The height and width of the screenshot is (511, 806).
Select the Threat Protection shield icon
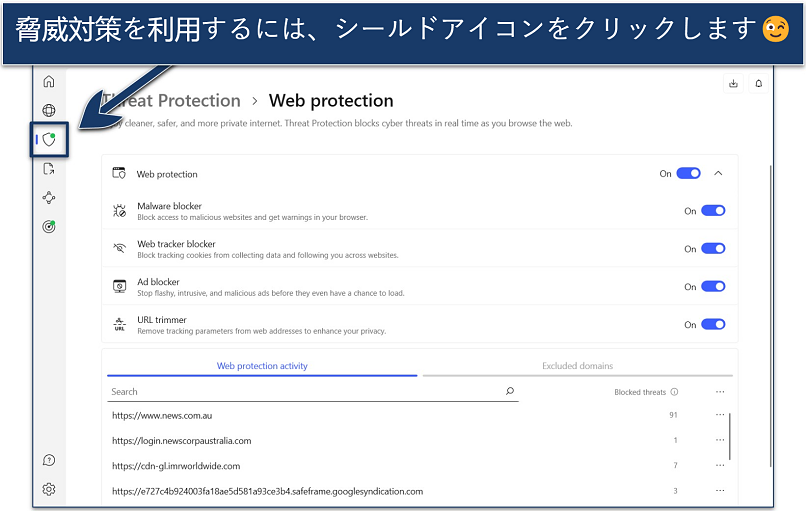click(x=49, y=140)
